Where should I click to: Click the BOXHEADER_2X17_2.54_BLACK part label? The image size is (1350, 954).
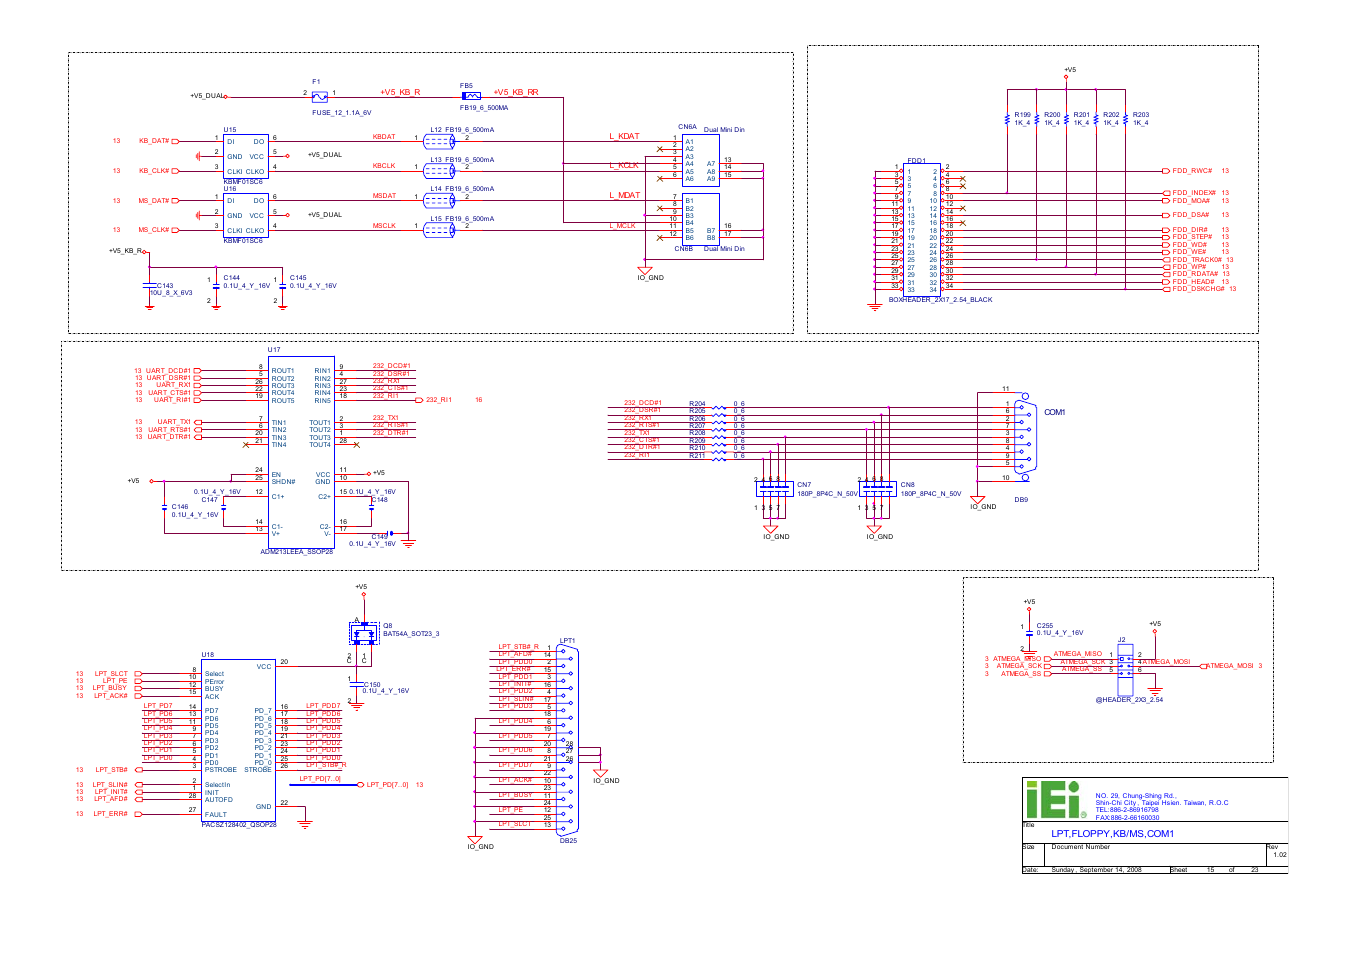(x=940, y=300)
